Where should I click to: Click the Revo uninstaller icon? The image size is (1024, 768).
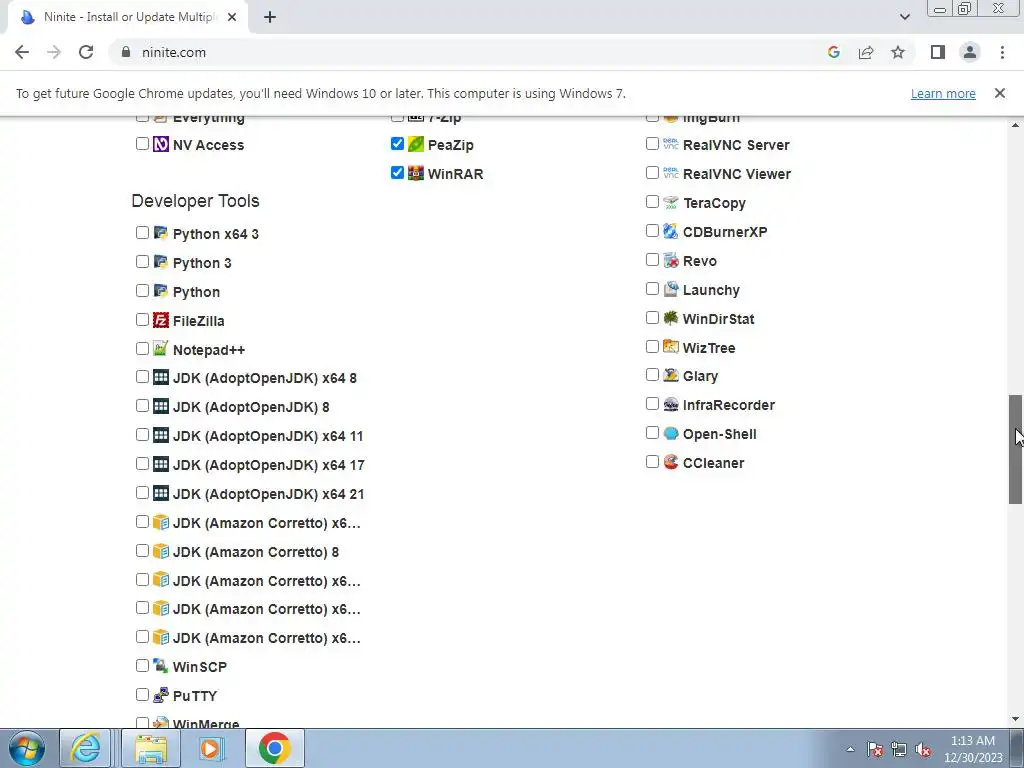671,260
